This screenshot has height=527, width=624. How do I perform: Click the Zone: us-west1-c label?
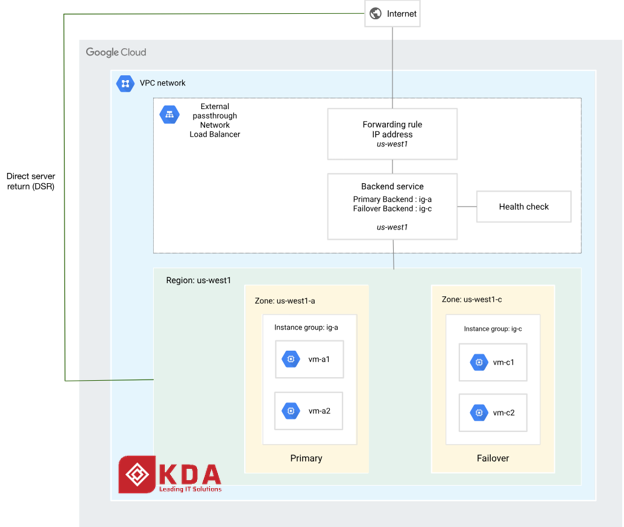click(x=472, y=299)
